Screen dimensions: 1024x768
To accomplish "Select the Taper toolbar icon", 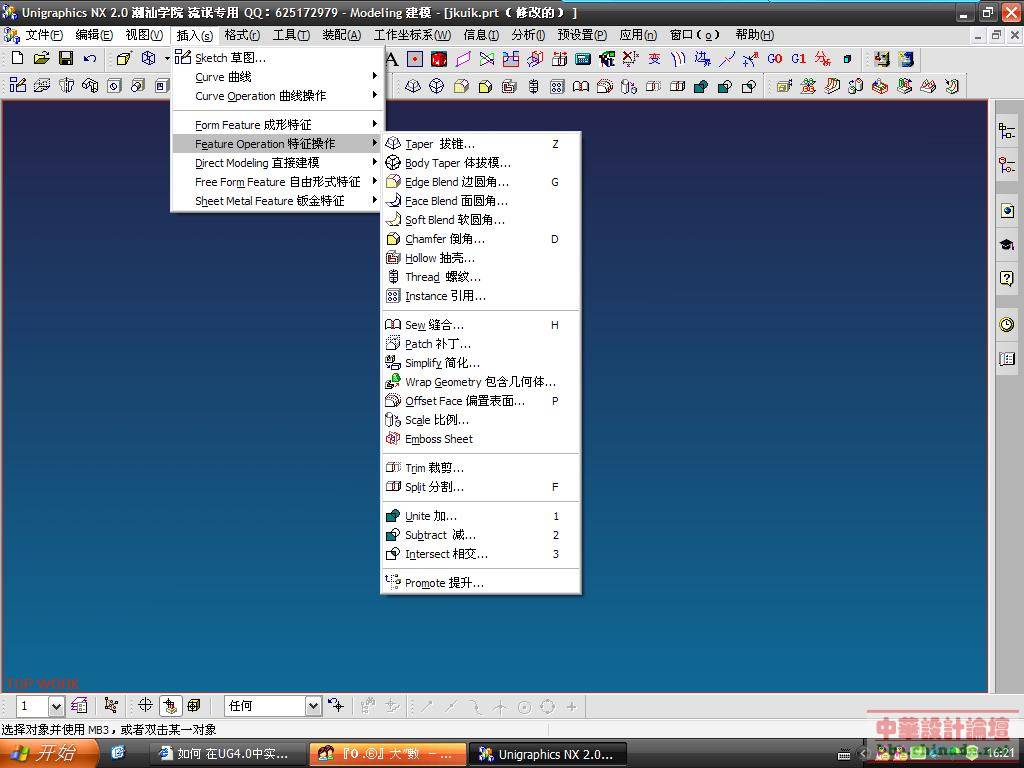I will click(x=412, y=86).
